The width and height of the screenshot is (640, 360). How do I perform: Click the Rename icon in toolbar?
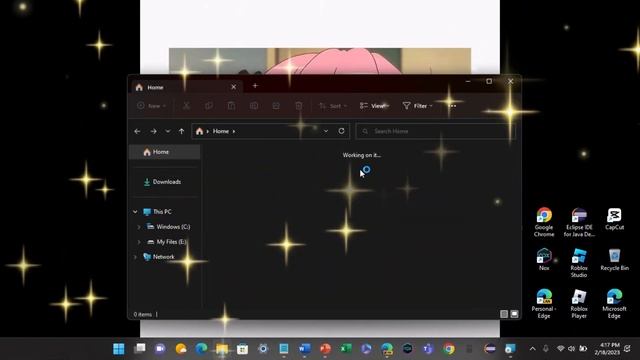click(x=253, y=106)
